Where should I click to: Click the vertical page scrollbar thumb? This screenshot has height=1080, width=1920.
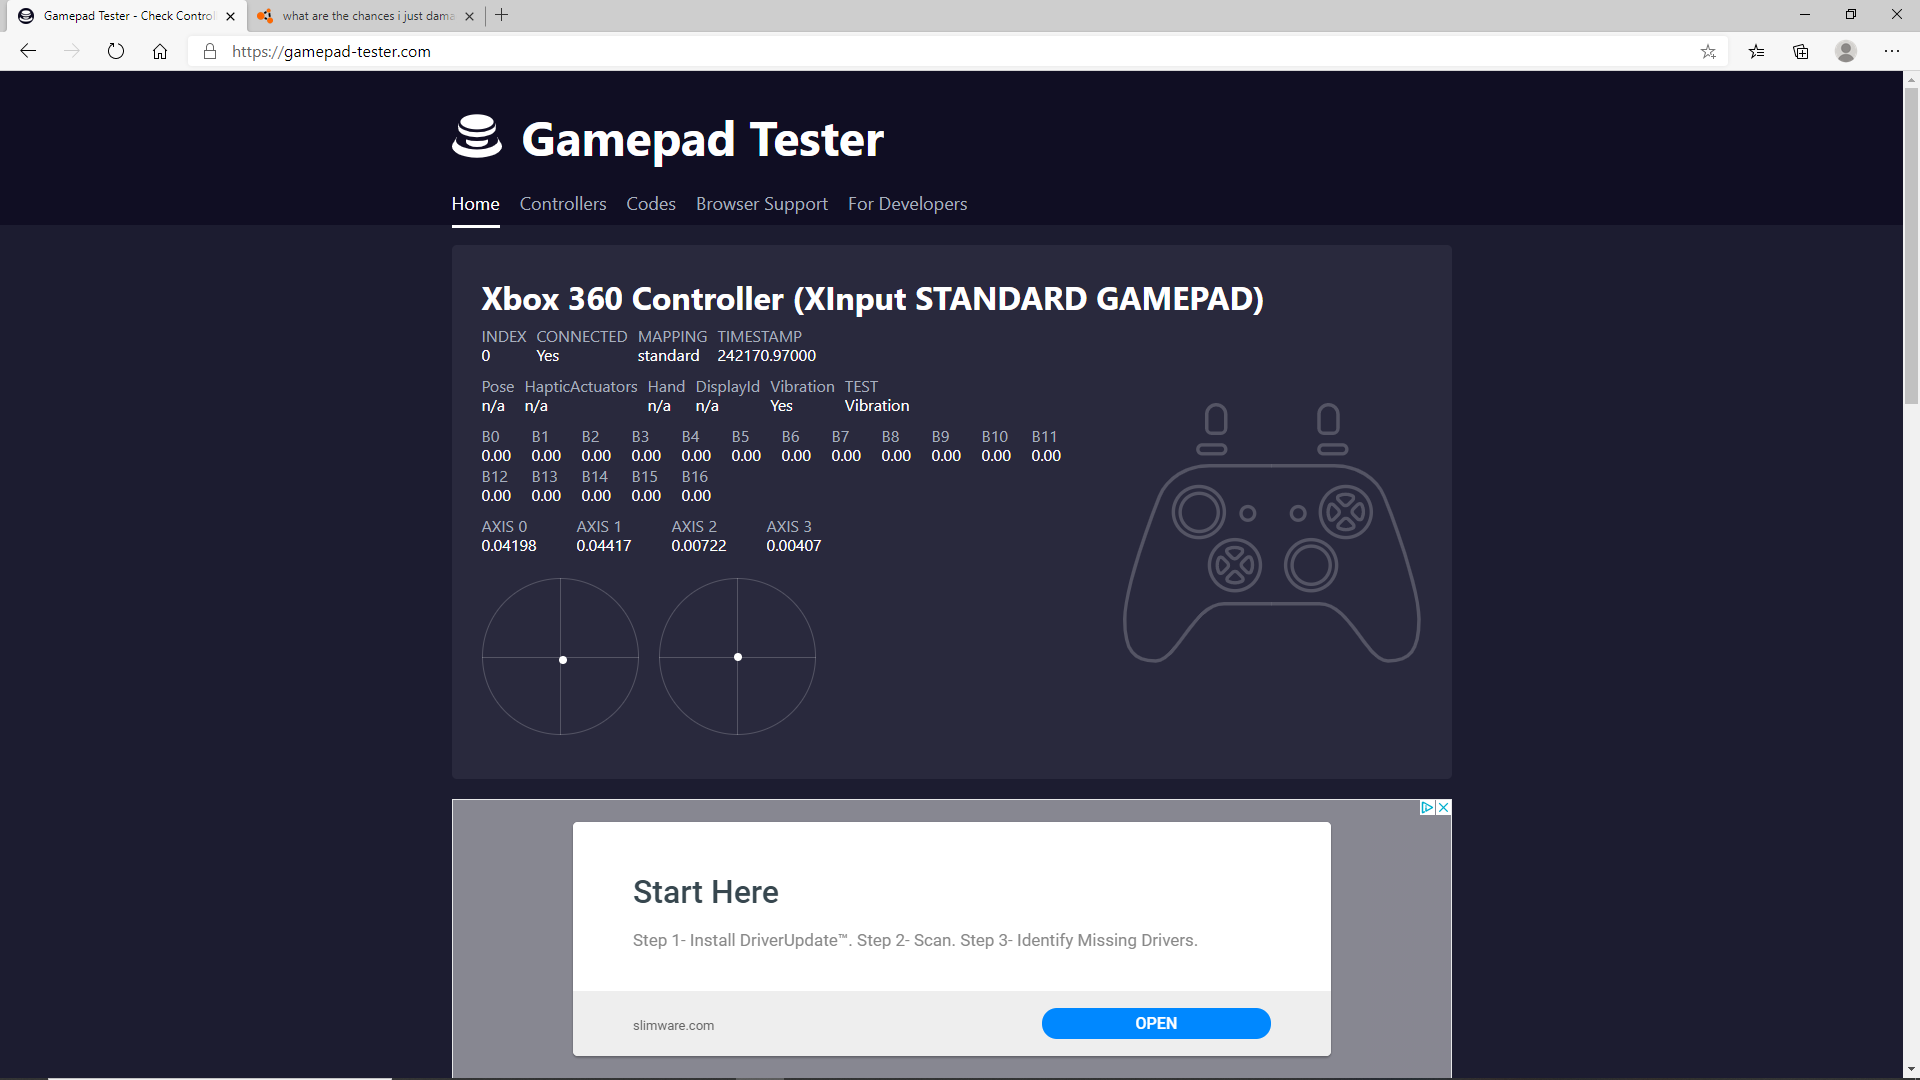click(x=1911, y=245)
